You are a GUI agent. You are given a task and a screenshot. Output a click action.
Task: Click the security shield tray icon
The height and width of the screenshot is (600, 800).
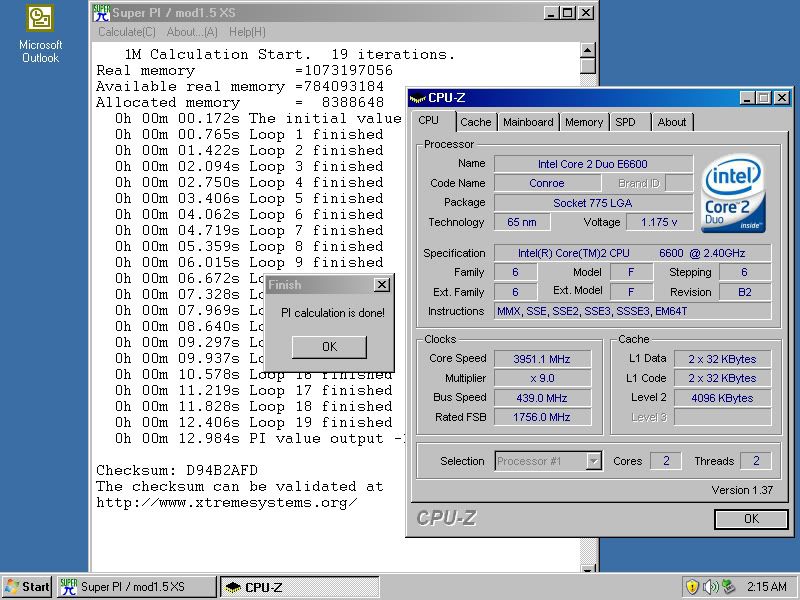coord(692,587)
